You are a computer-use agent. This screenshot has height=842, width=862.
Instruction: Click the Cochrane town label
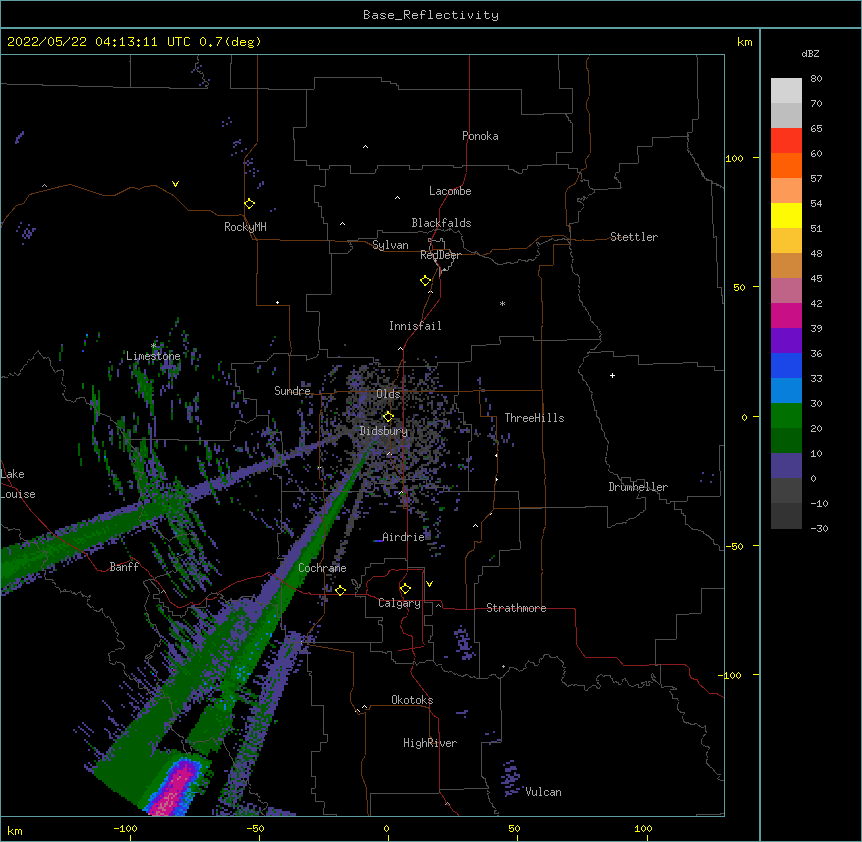coord(322,568)
